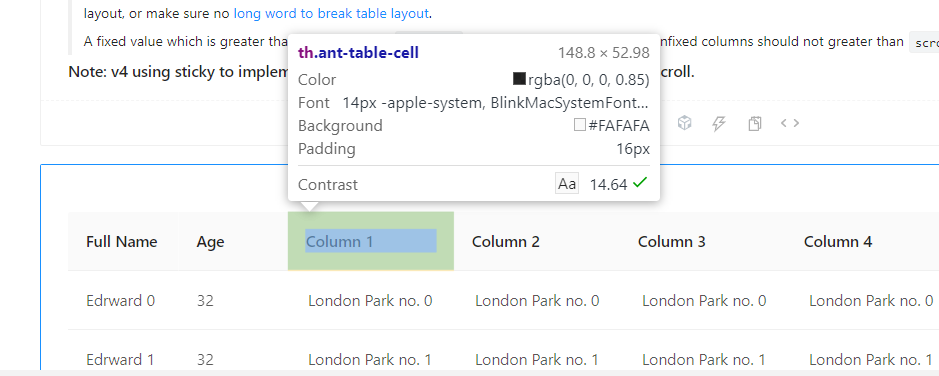
Task: Click London Park no. 1 under Column 4
Action: [871, 360]
